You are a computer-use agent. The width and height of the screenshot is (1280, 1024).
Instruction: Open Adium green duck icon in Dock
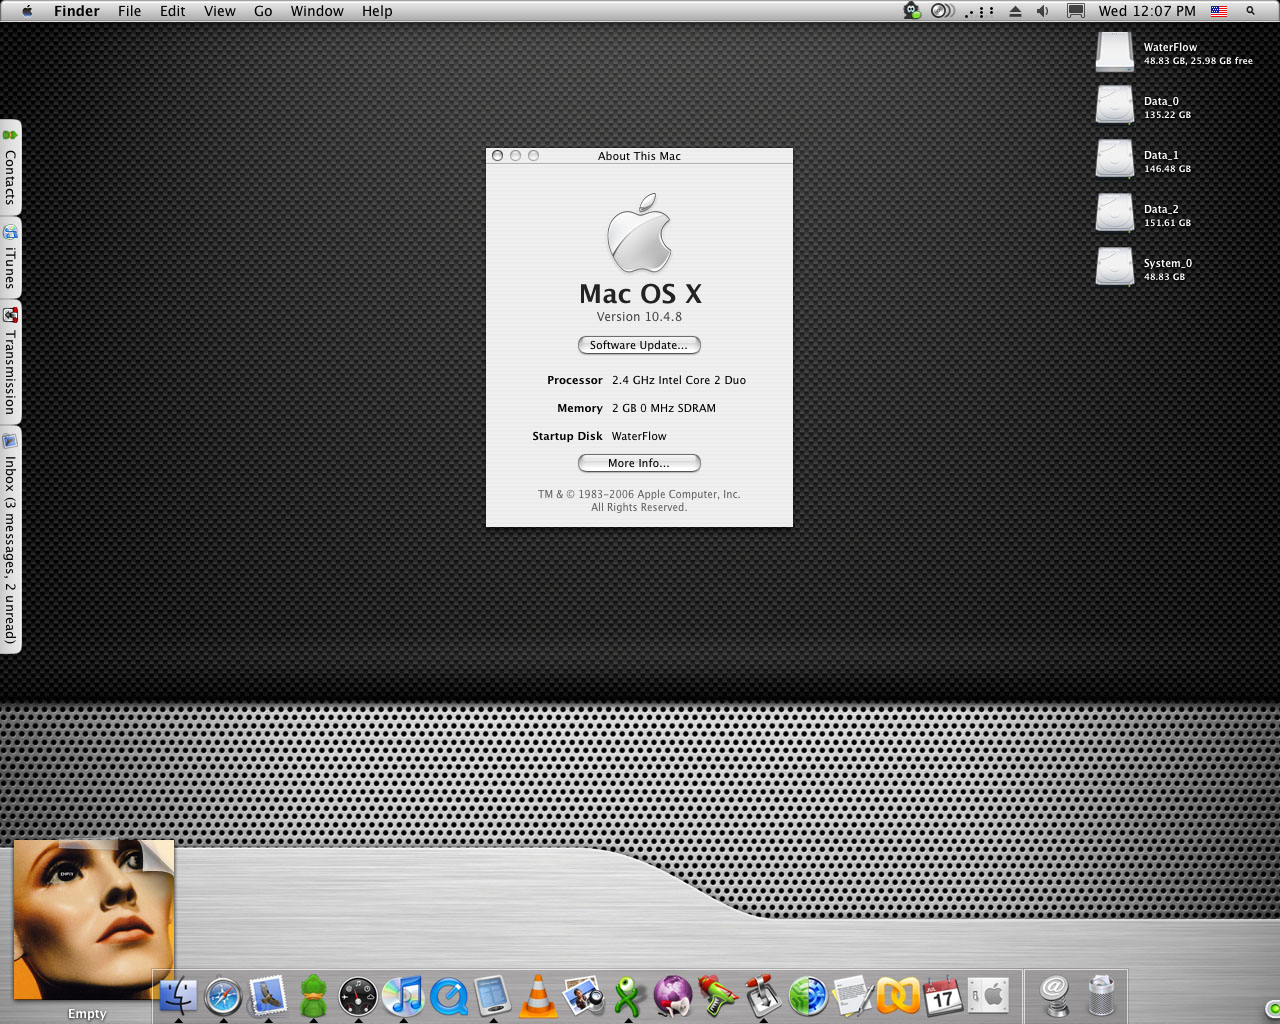tap(313, 996)
